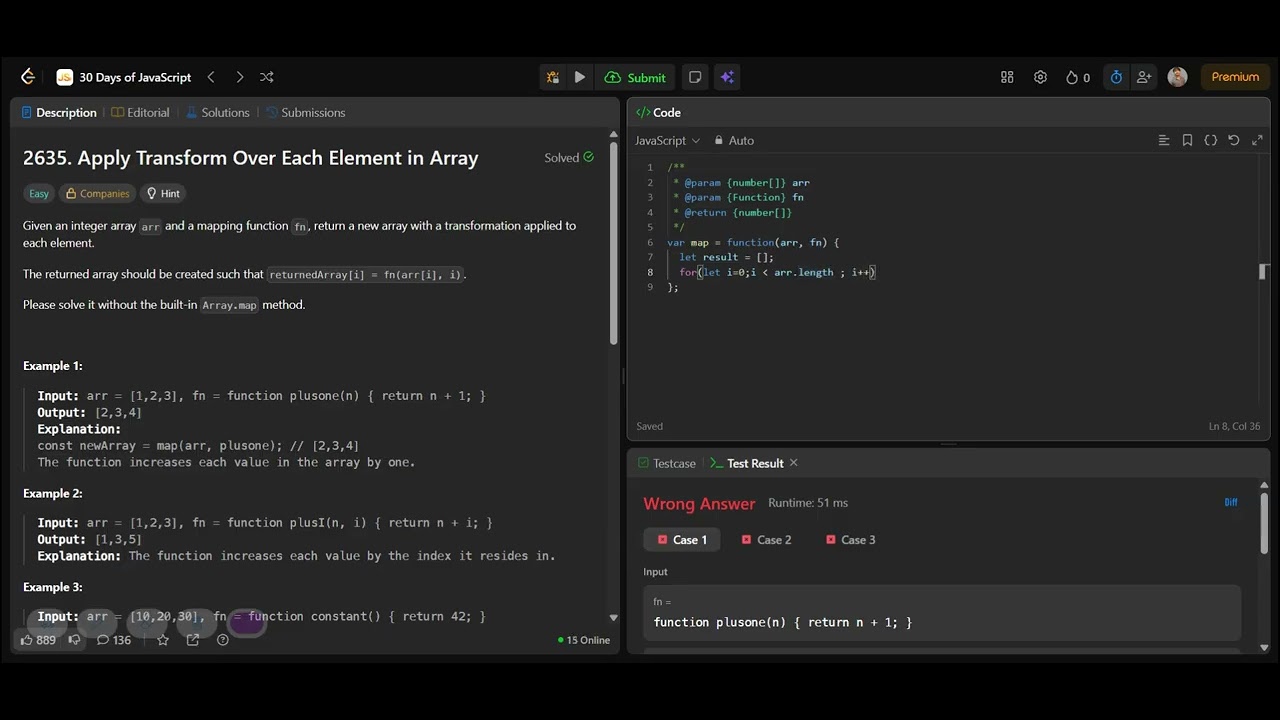Click the 15 Online indicator
This screenshot has height=720, width=1280.
(584, 640)
